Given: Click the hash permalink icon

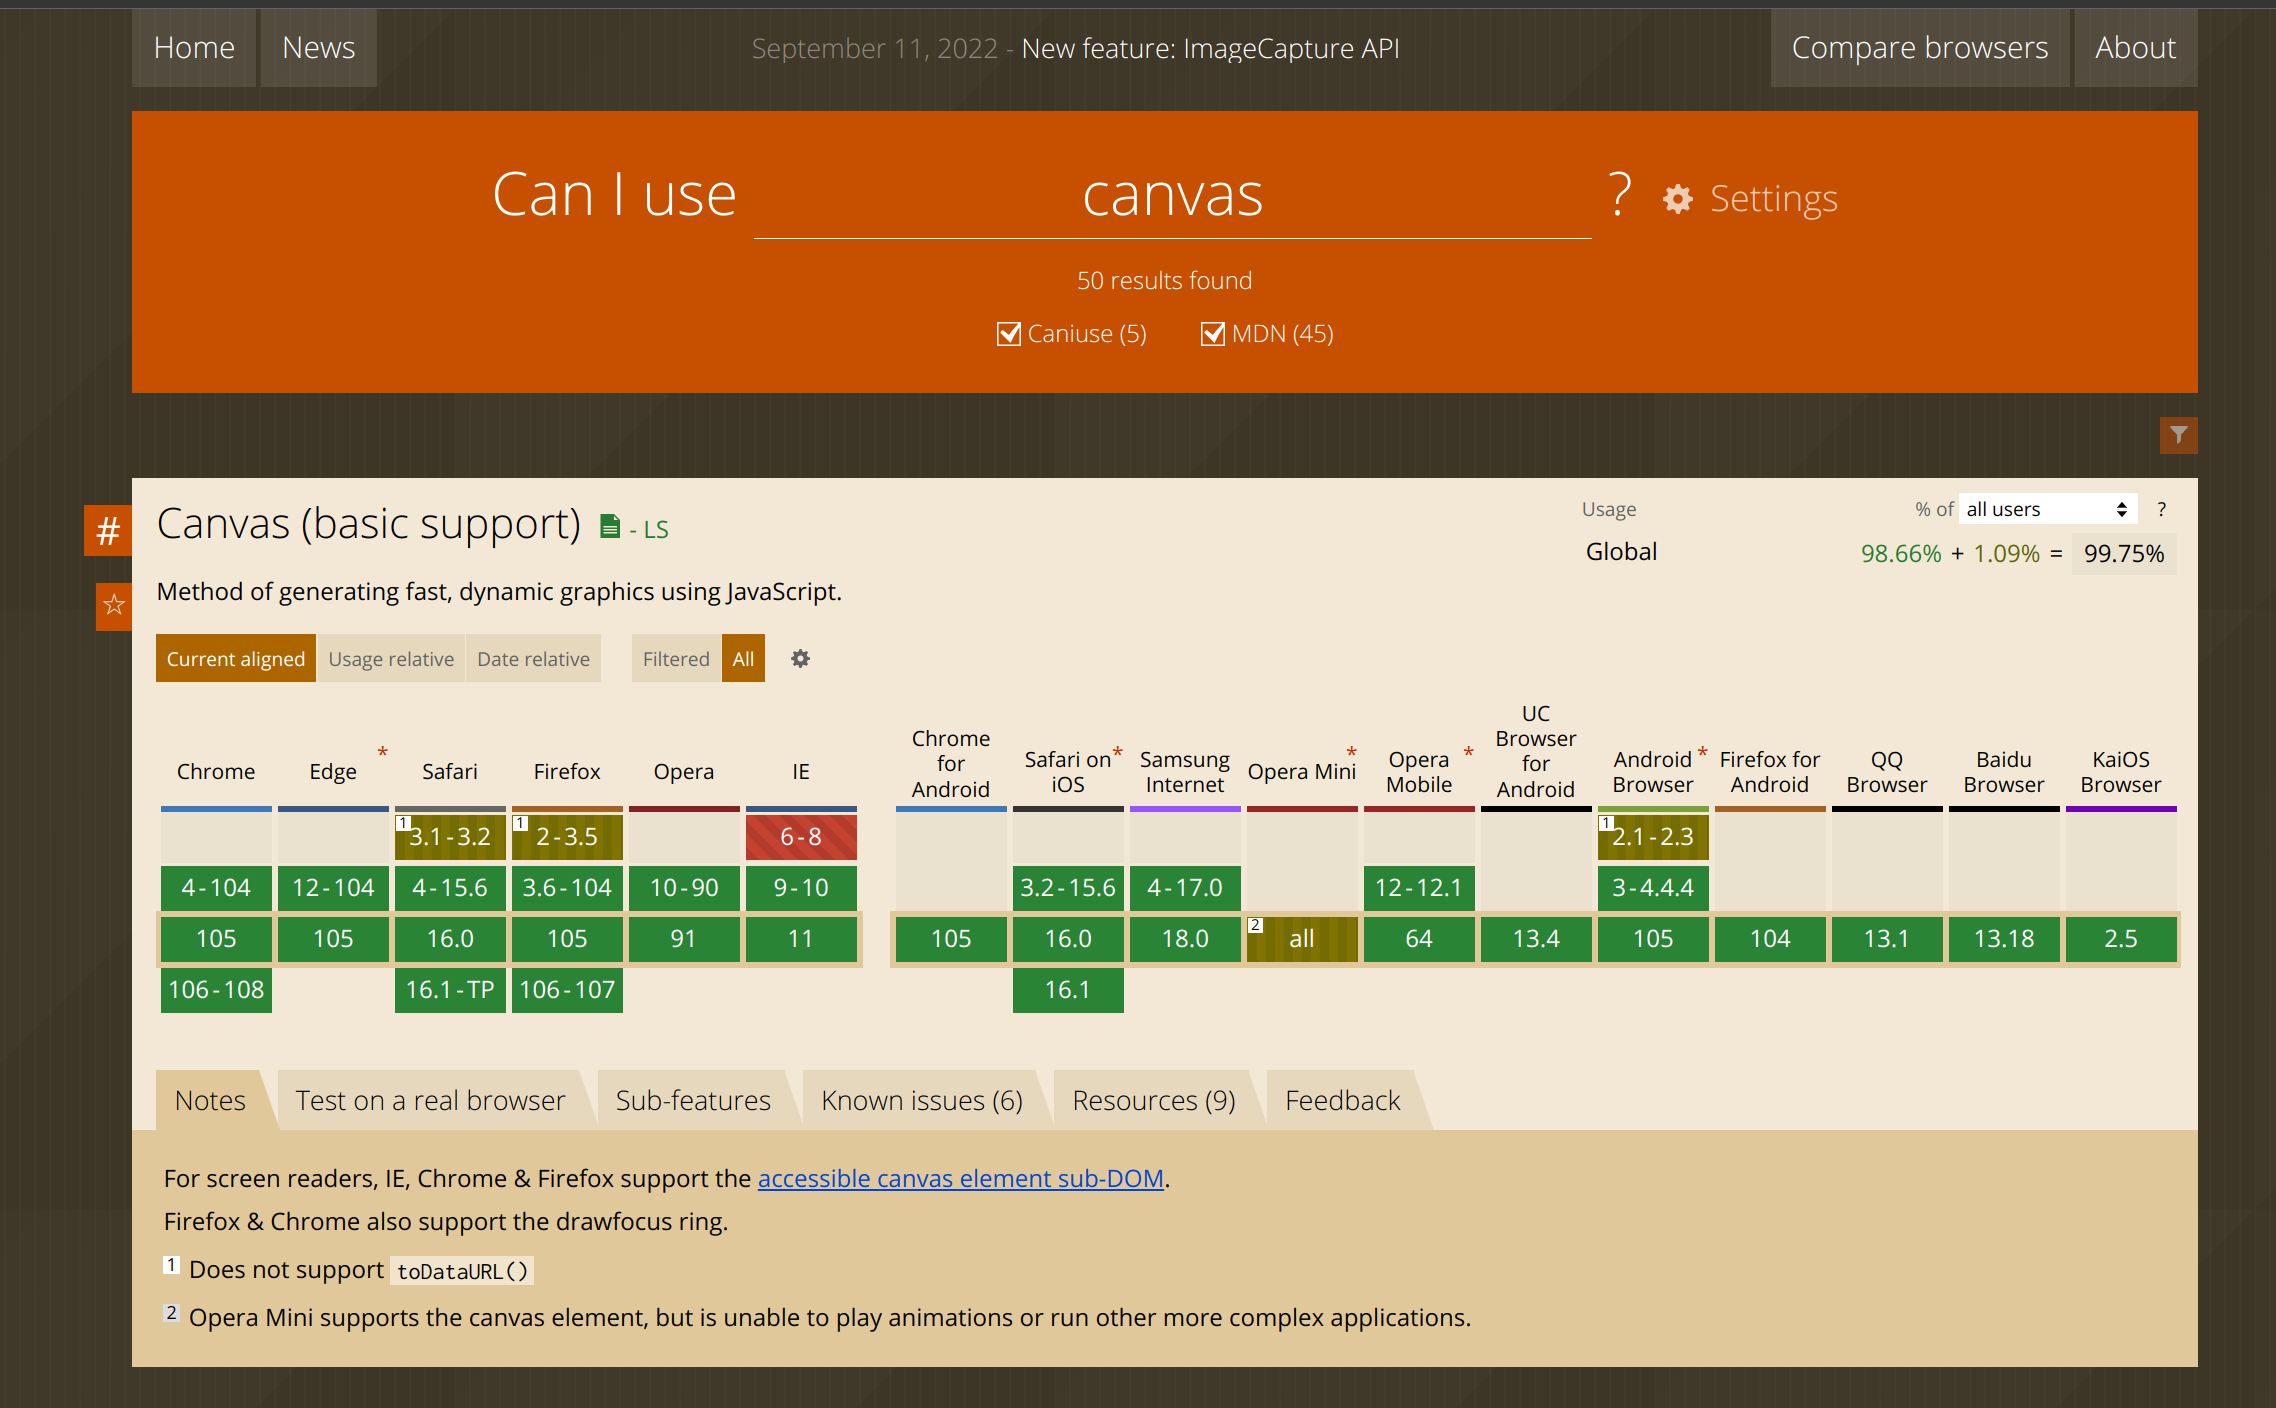Looking at the screenshot, I should [108, 530].
